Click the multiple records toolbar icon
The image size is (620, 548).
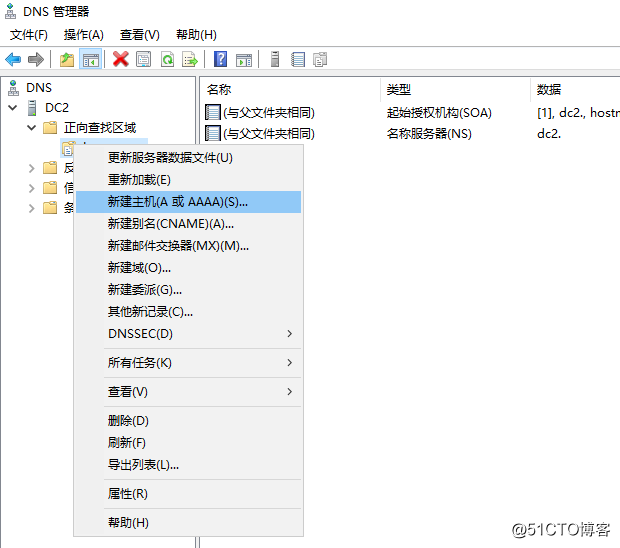click(320, 60)
